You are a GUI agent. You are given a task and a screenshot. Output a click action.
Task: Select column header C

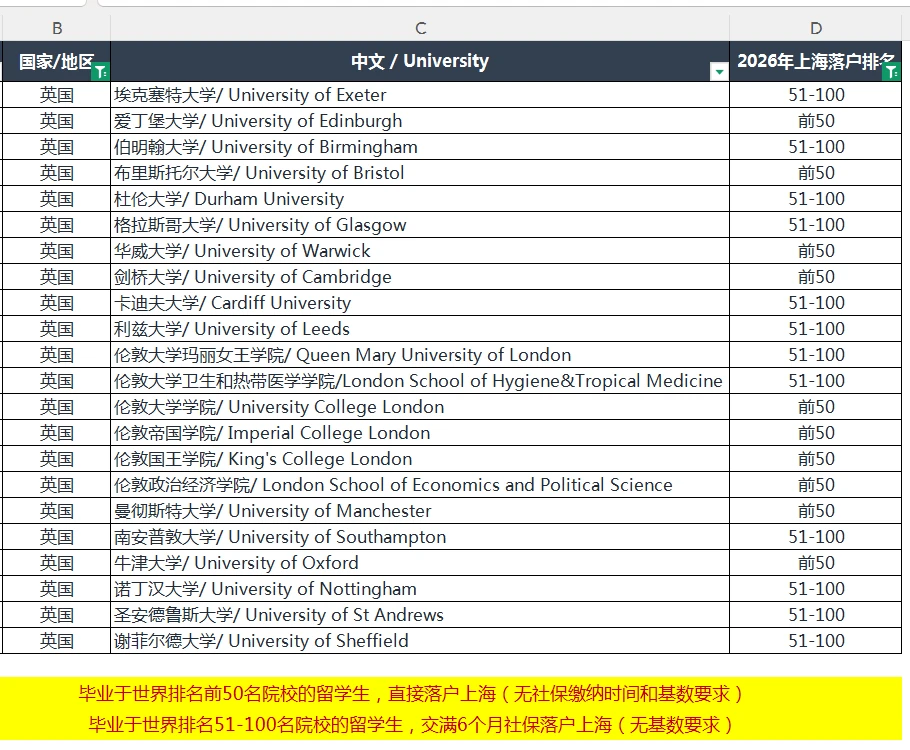[x=420, y=29]
